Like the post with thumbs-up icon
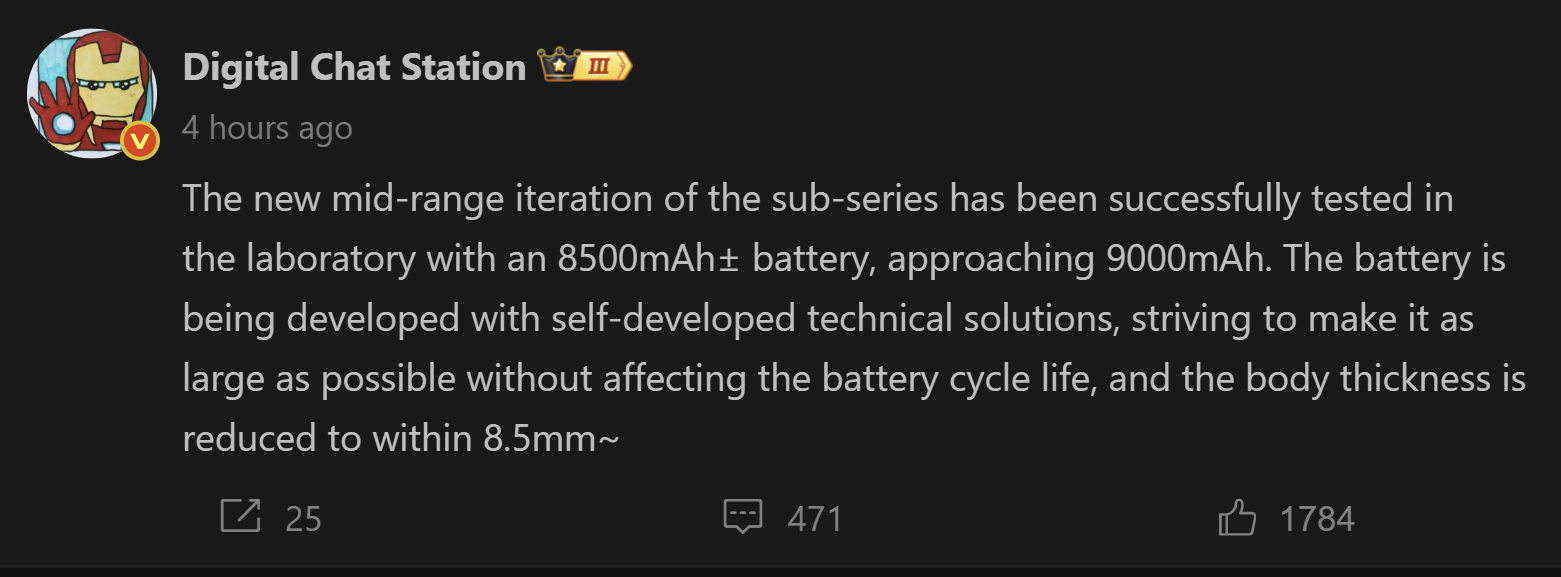Viewport: 1561px width, 577px height. (1237, 519)
